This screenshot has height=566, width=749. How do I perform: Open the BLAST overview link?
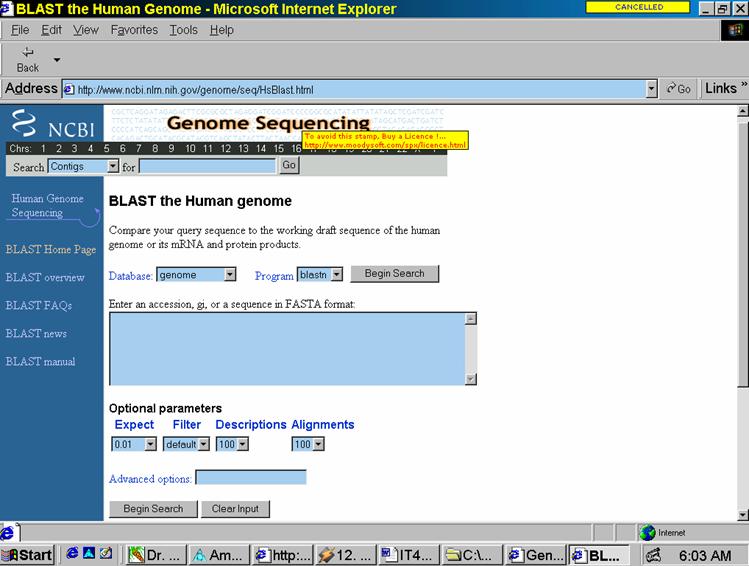[x=45, y=278]
